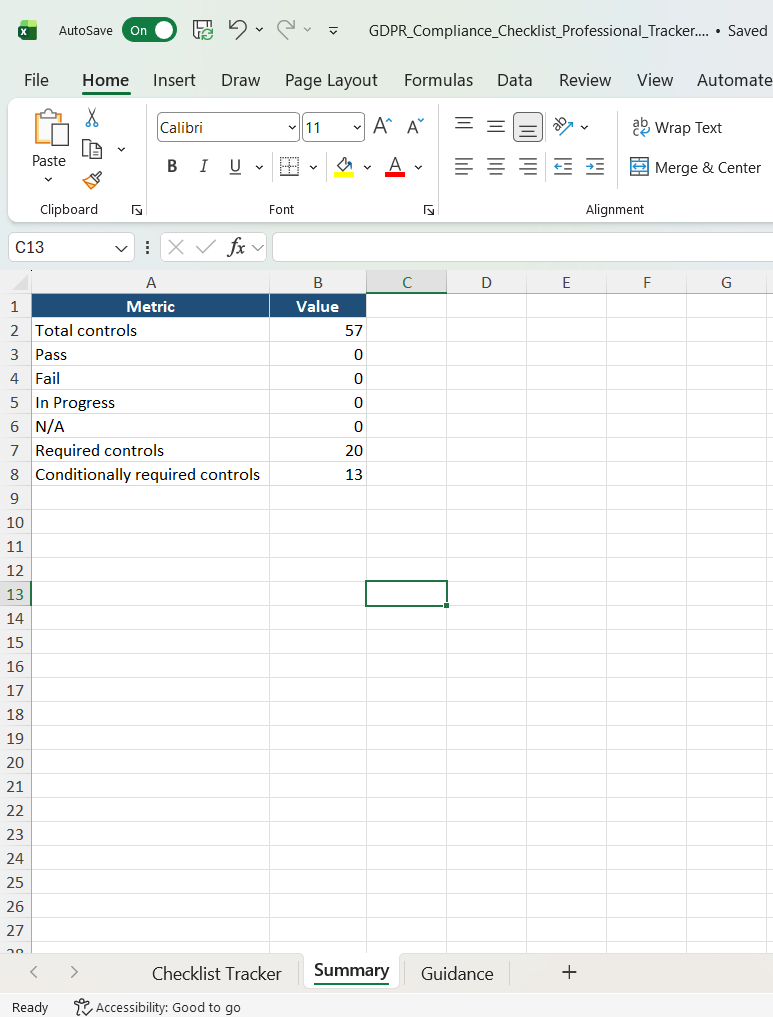
Task: Click the Paste clipboard icon
Action: (51, 127)
